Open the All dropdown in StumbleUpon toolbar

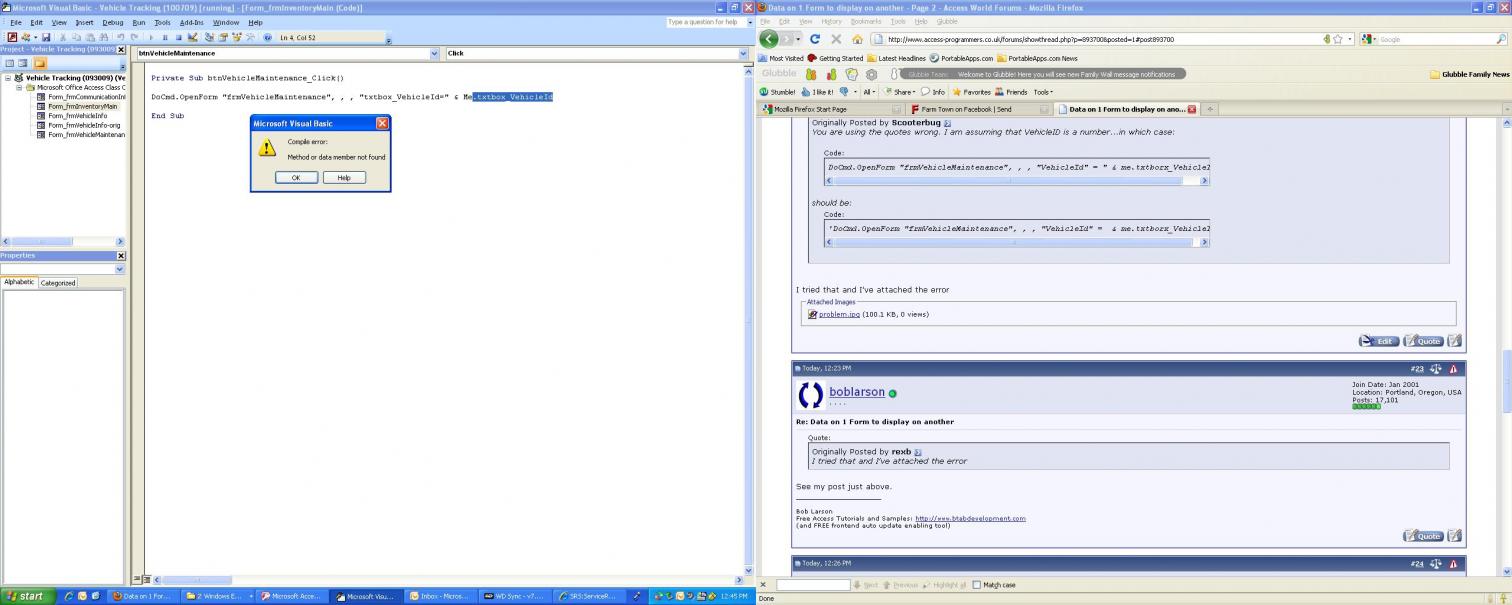869,92
